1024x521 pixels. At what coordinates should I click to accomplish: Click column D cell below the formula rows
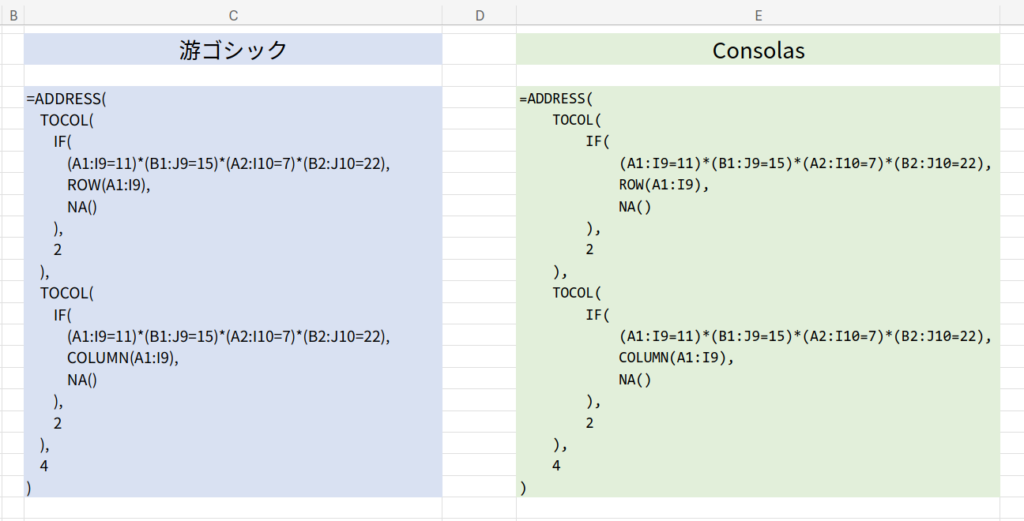point(479,509)
